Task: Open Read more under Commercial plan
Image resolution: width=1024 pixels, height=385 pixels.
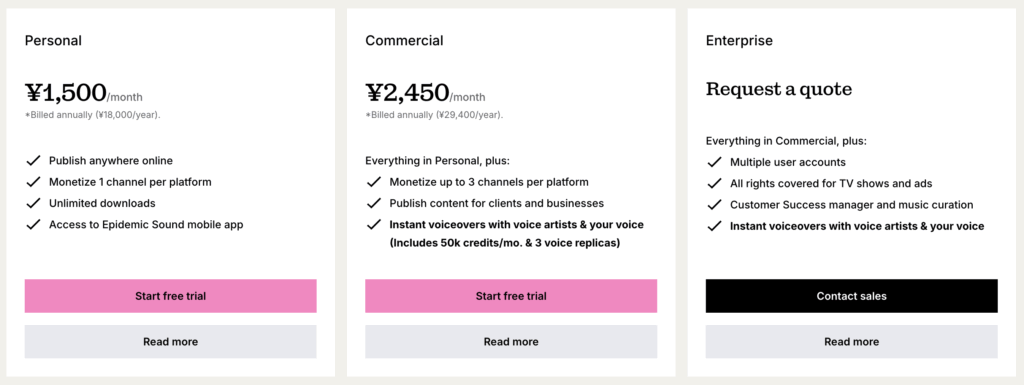Action: coord(511,342)
